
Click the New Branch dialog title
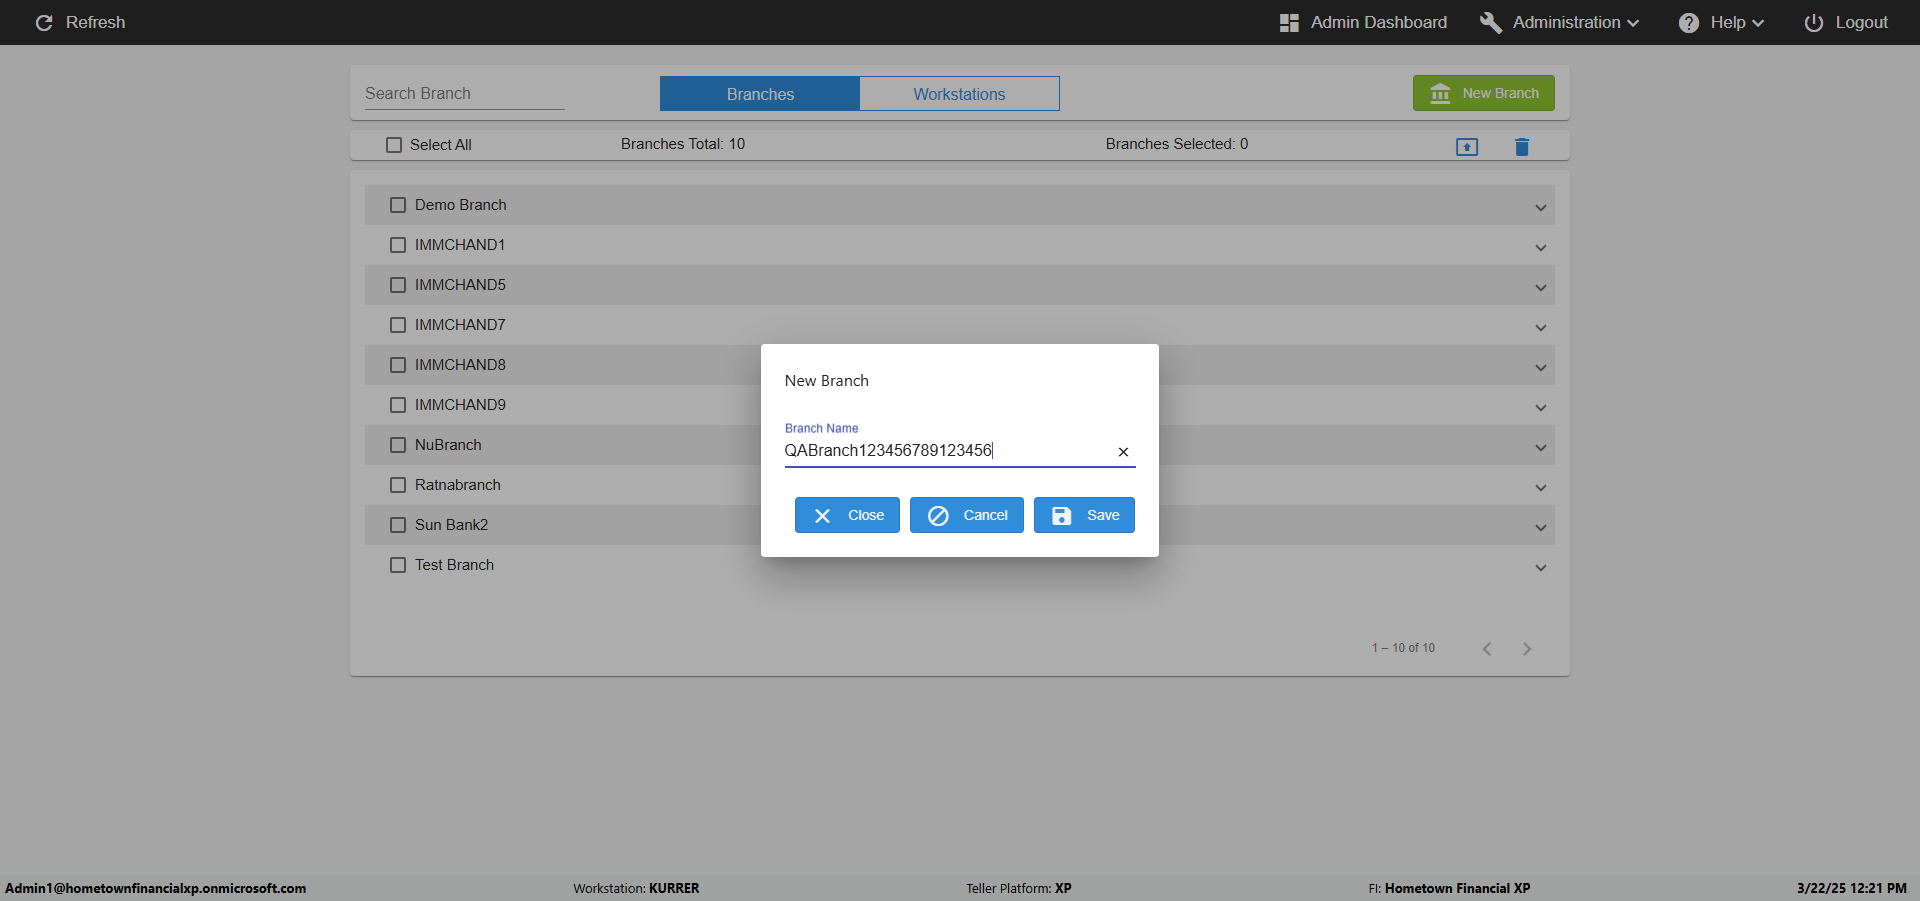pos(827,381)
